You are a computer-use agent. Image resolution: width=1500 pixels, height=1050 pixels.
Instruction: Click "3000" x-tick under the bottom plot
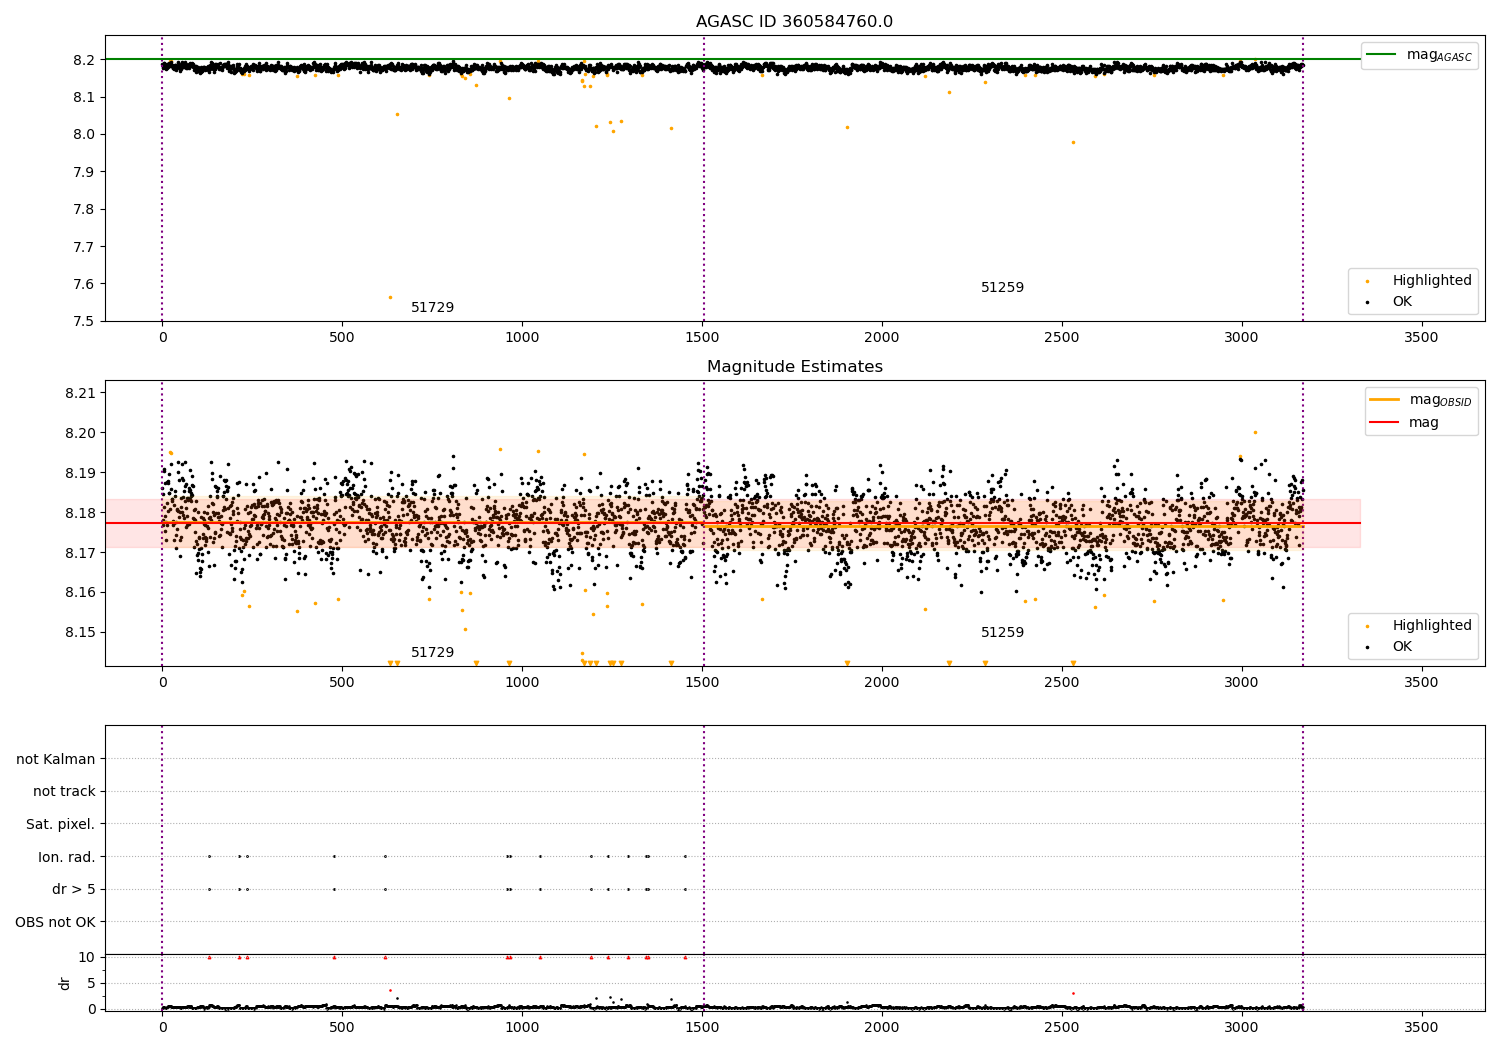tap(1242, 1027)
